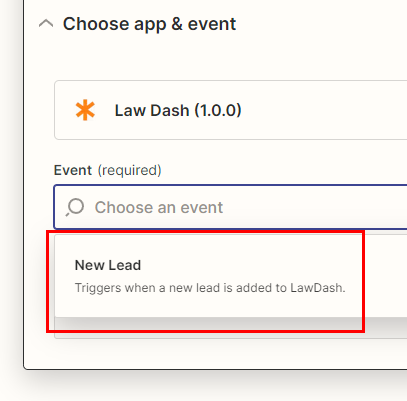Click the Choose app & event heading
The width and height of the screenshot is (407, 401).
coord(149,24)
